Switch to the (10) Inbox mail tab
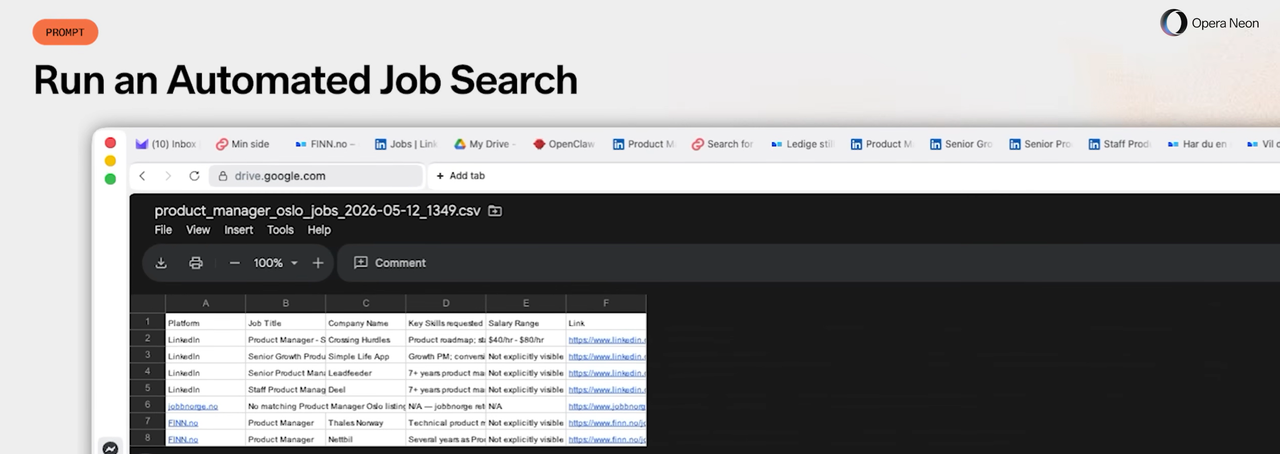Image resolution: width=1280 pixels, height=454 pixels. (166, 144)
